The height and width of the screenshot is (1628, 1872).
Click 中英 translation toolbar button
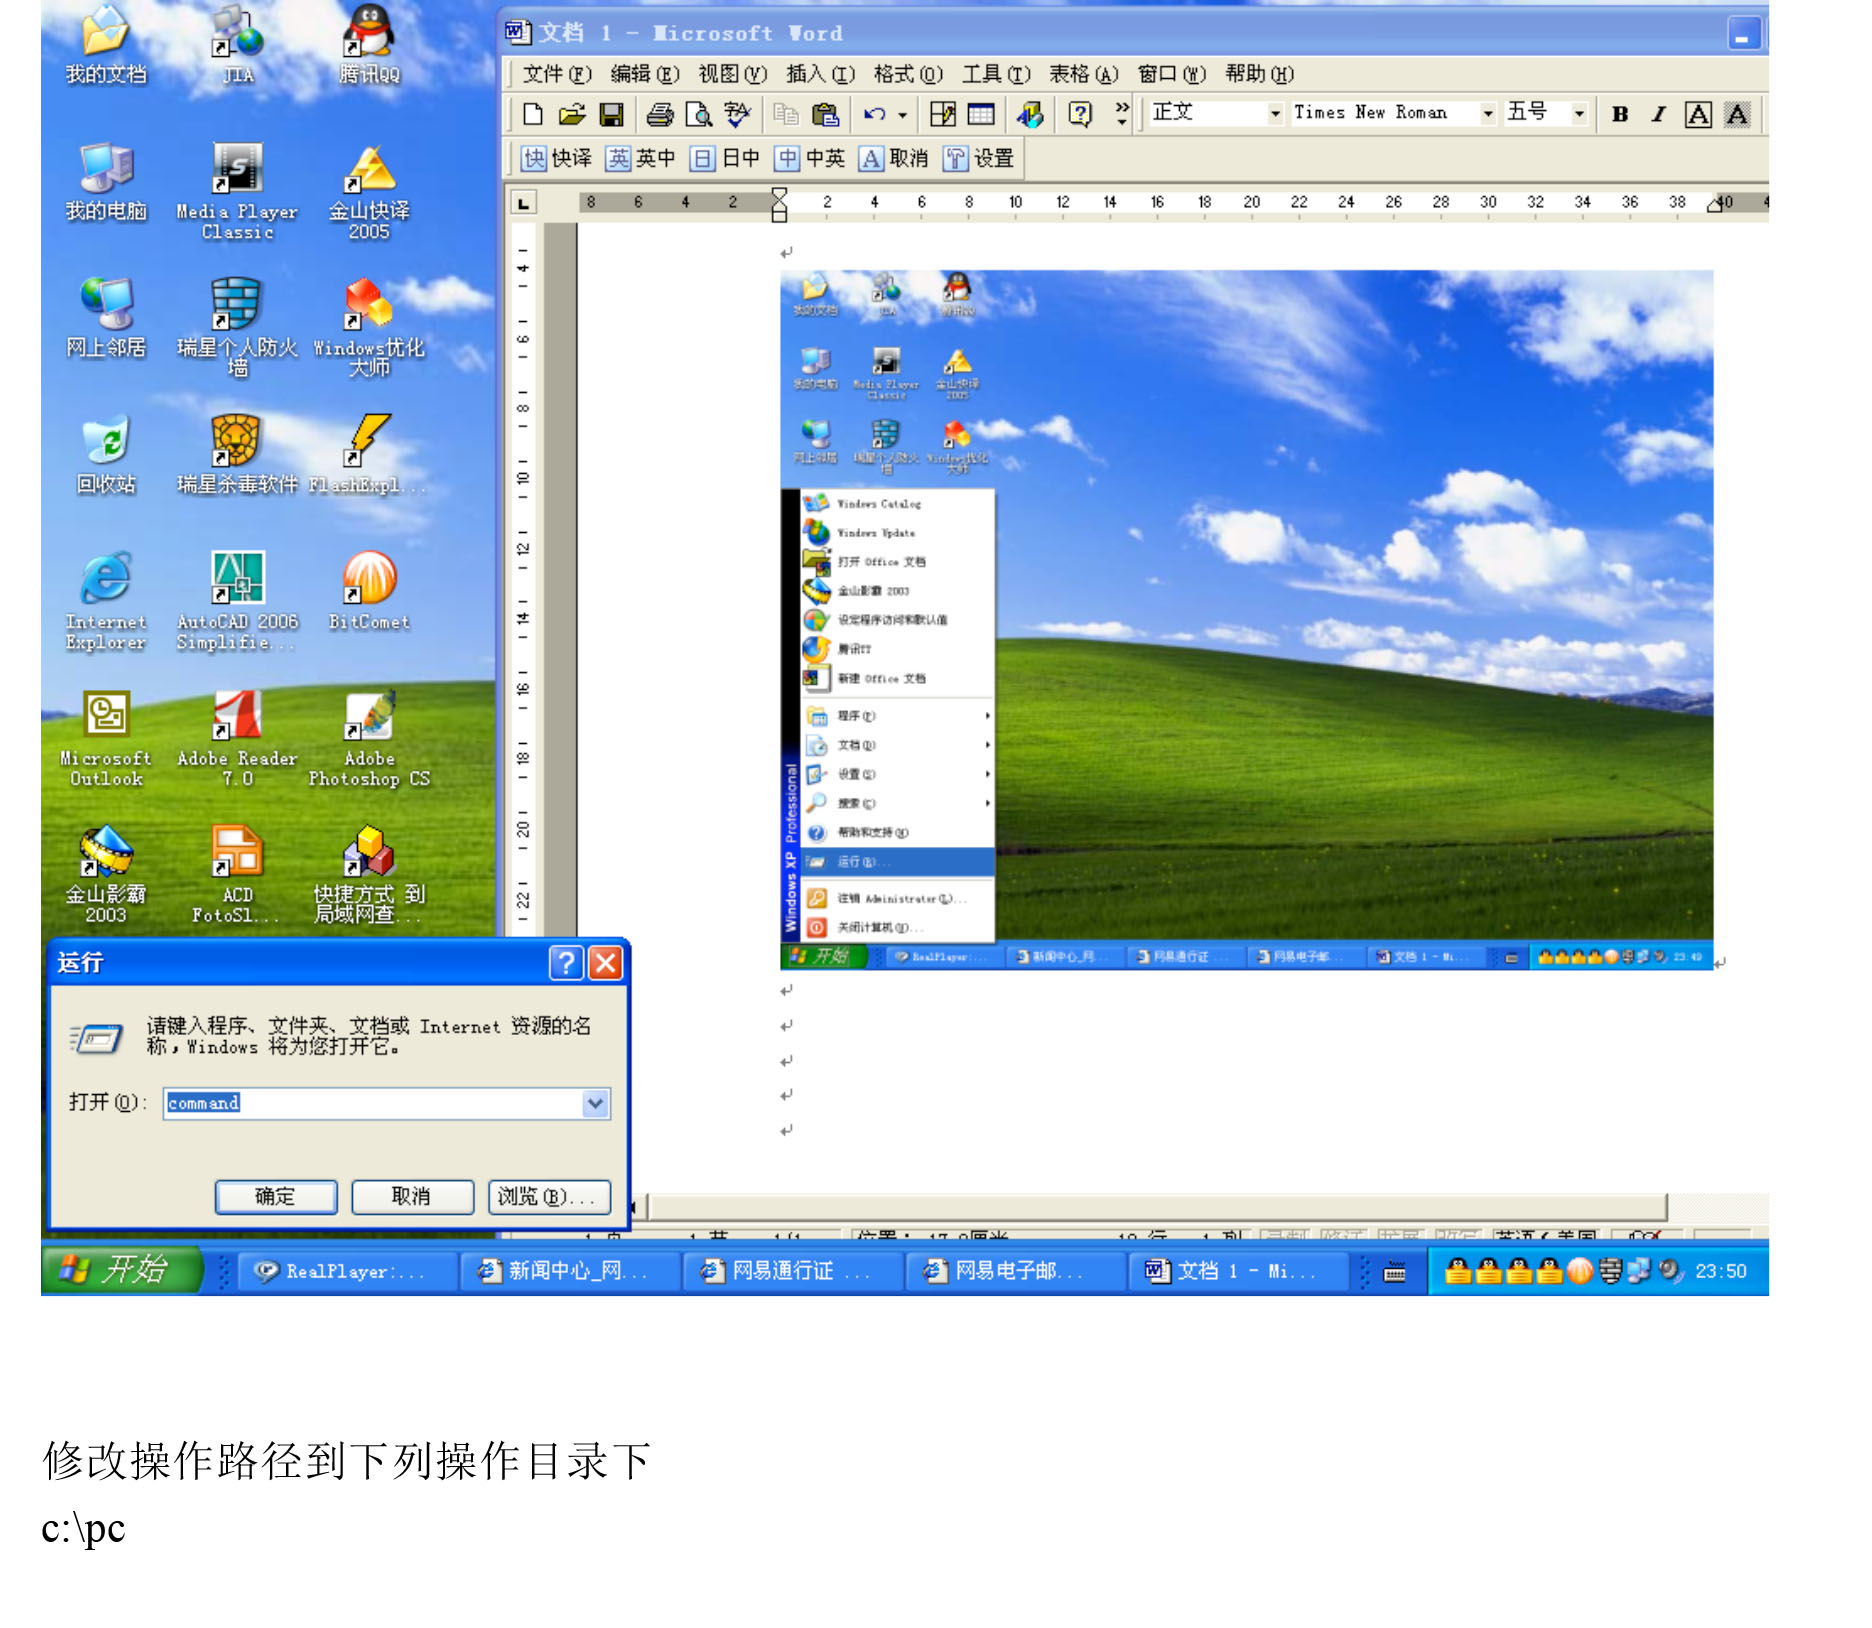[811, 158]
